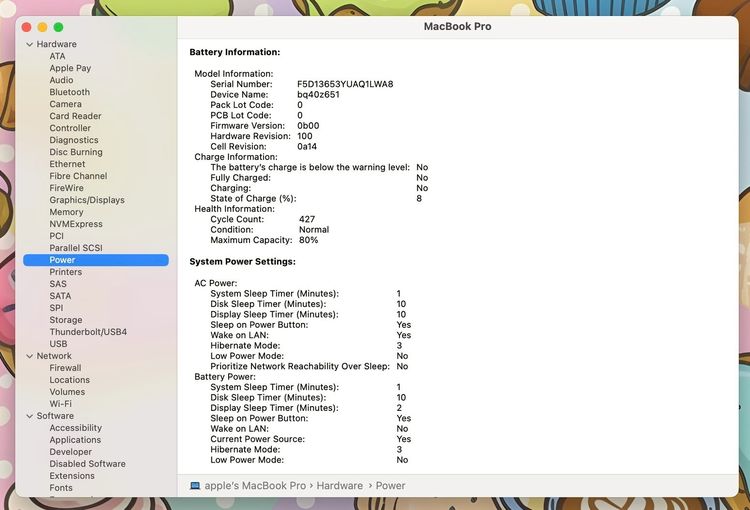Select SPI in the sidebar

click(56, 308)
